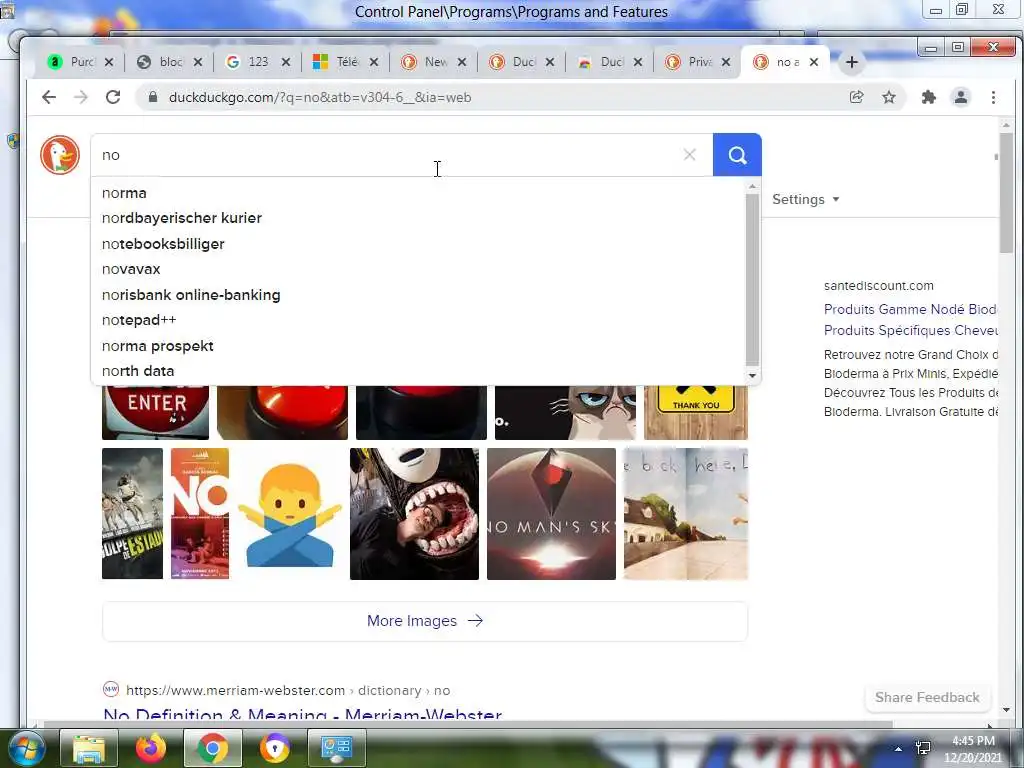This screenshot has width=1024, height=768.
Task: Open the masked face with teeth thumbnail
Action: (414, 513)
